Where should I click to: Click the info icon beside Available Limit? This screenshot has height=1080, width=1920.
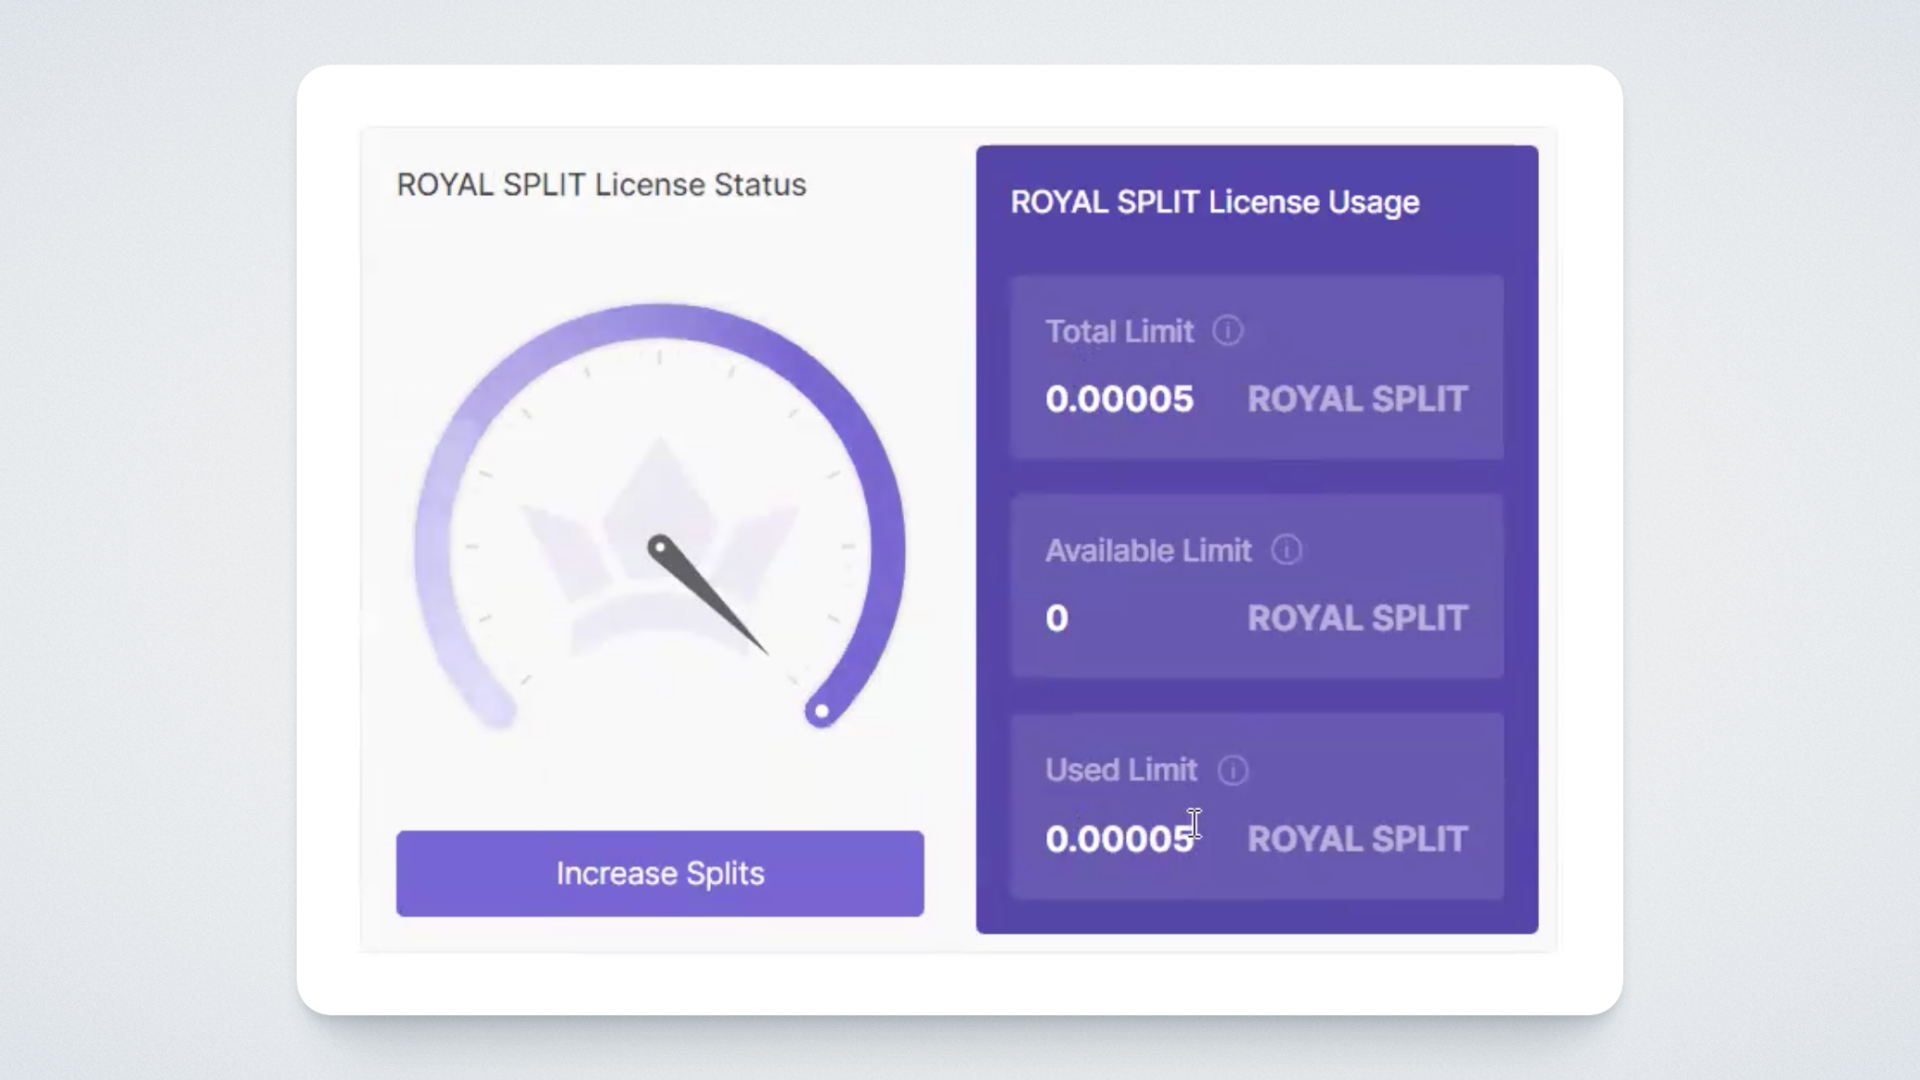pos(1286,550)
